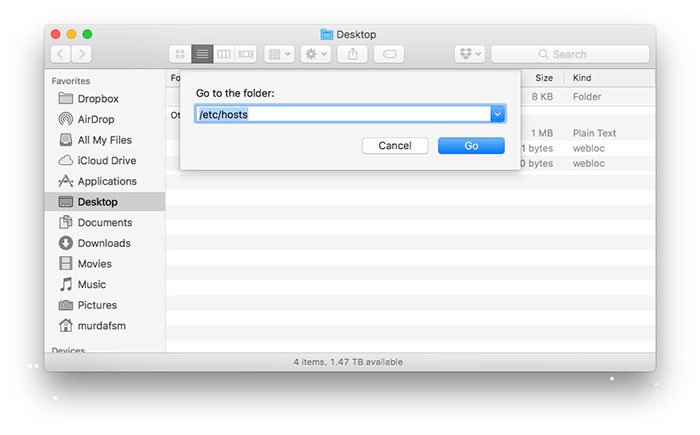
Task: Cancel the Go to folder dialog
Action: [x=395, y=146]
